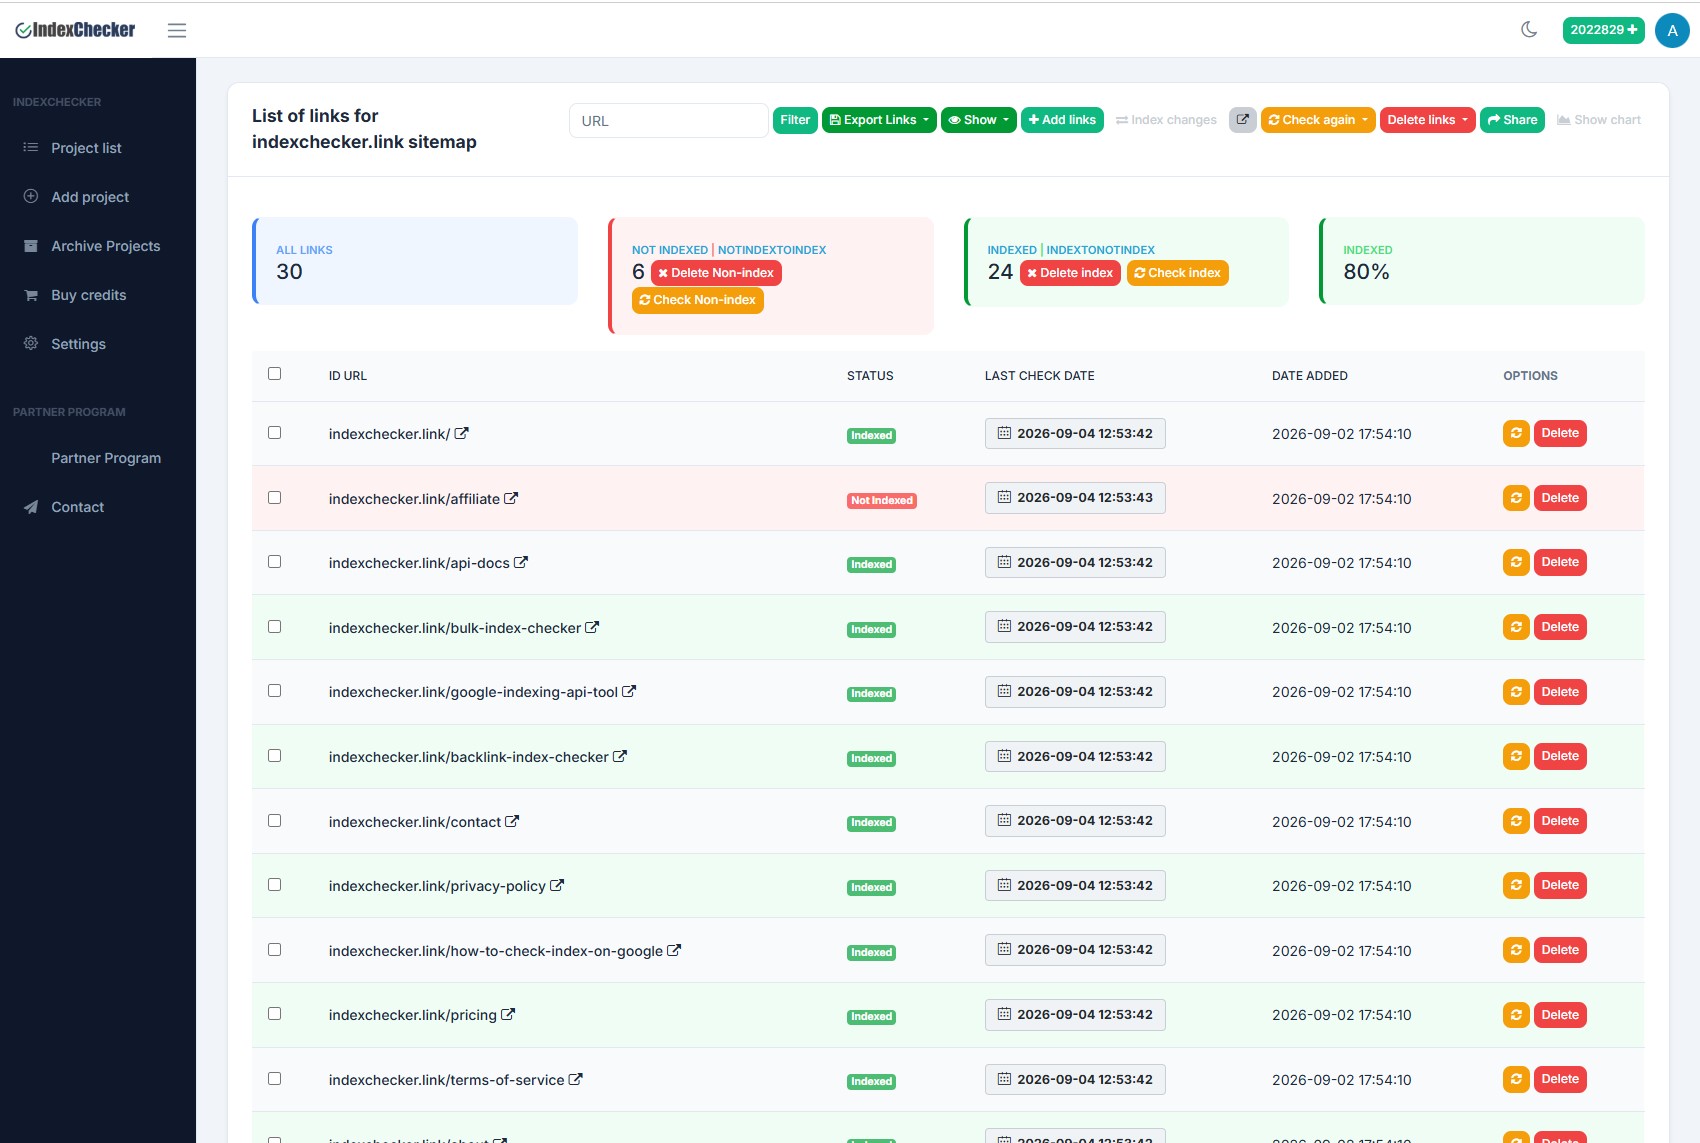Expand the Check again dropdown
Viewport: 1700px width, 1143px height.
click(1318, 120)
